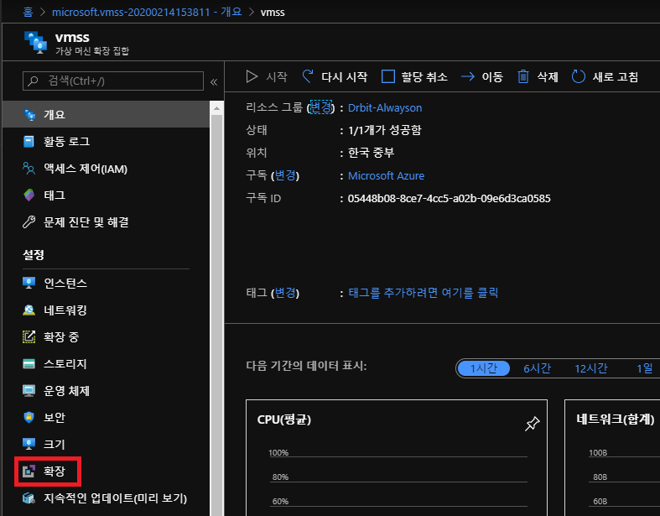Click the 시작 play triangle icon

pos(251,77)
